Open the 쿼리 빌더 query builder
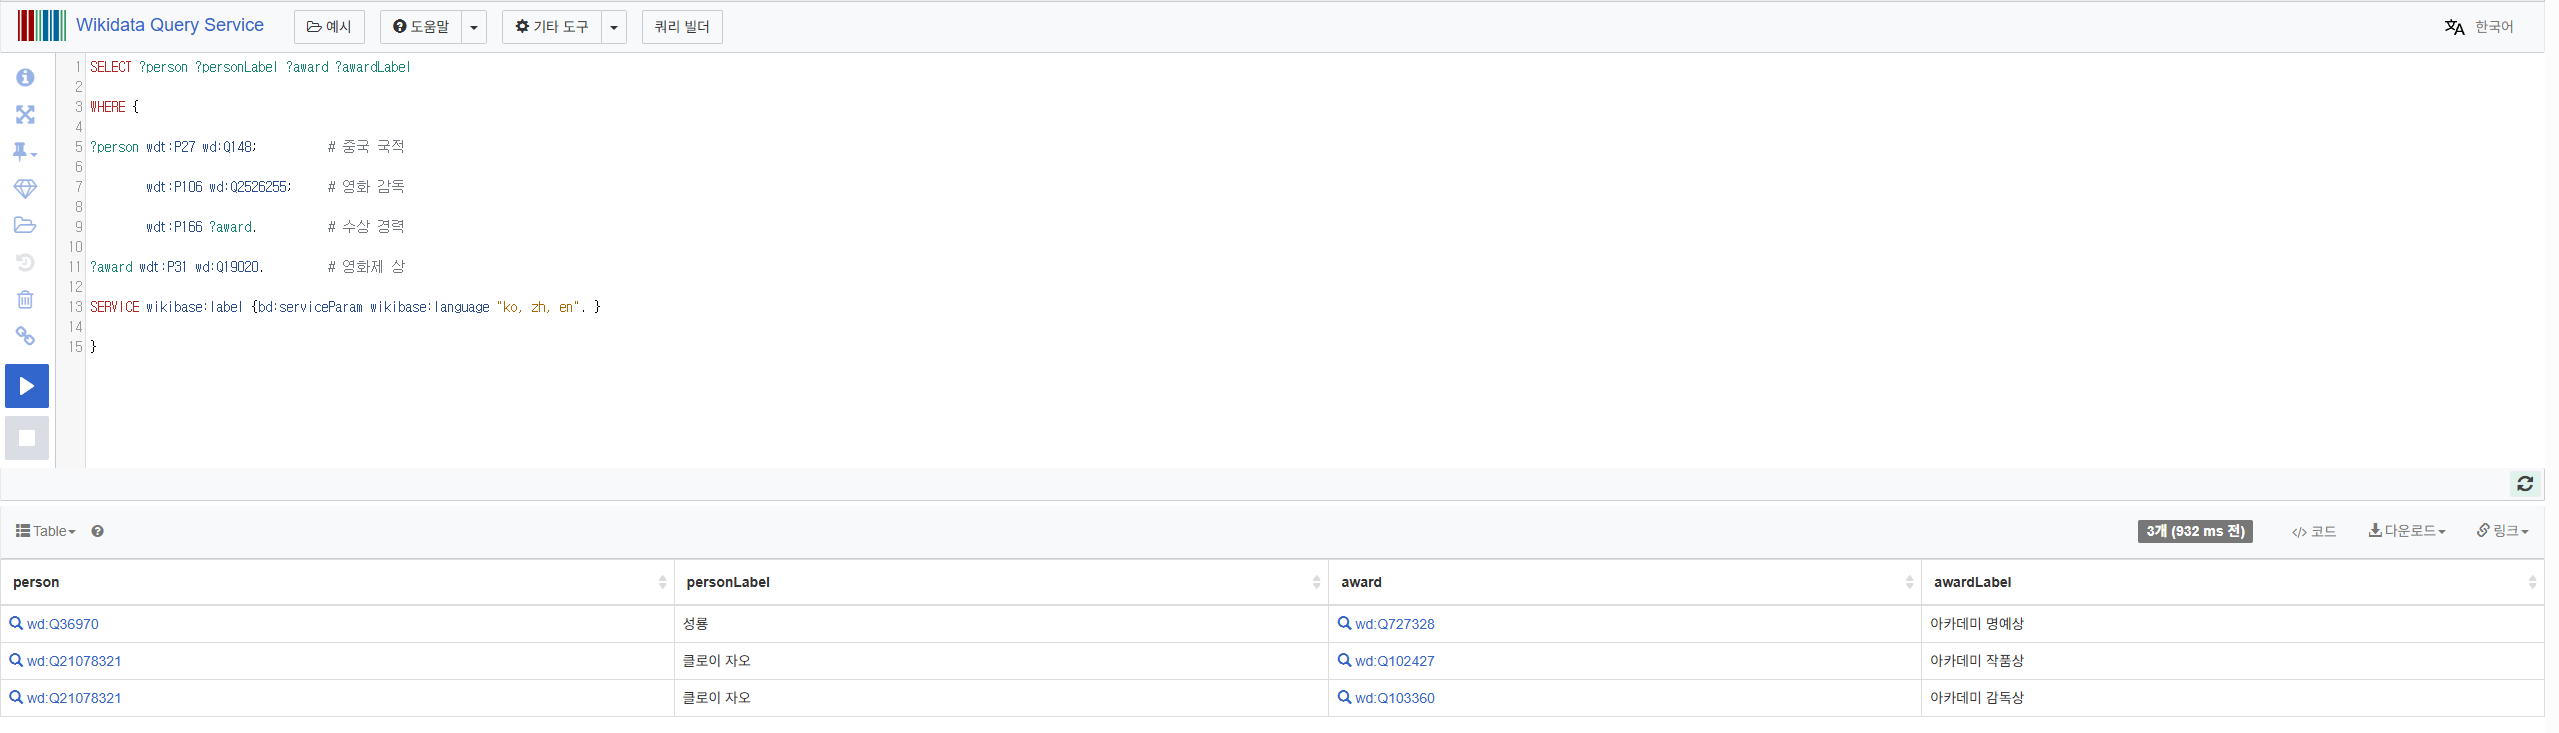 682,27
